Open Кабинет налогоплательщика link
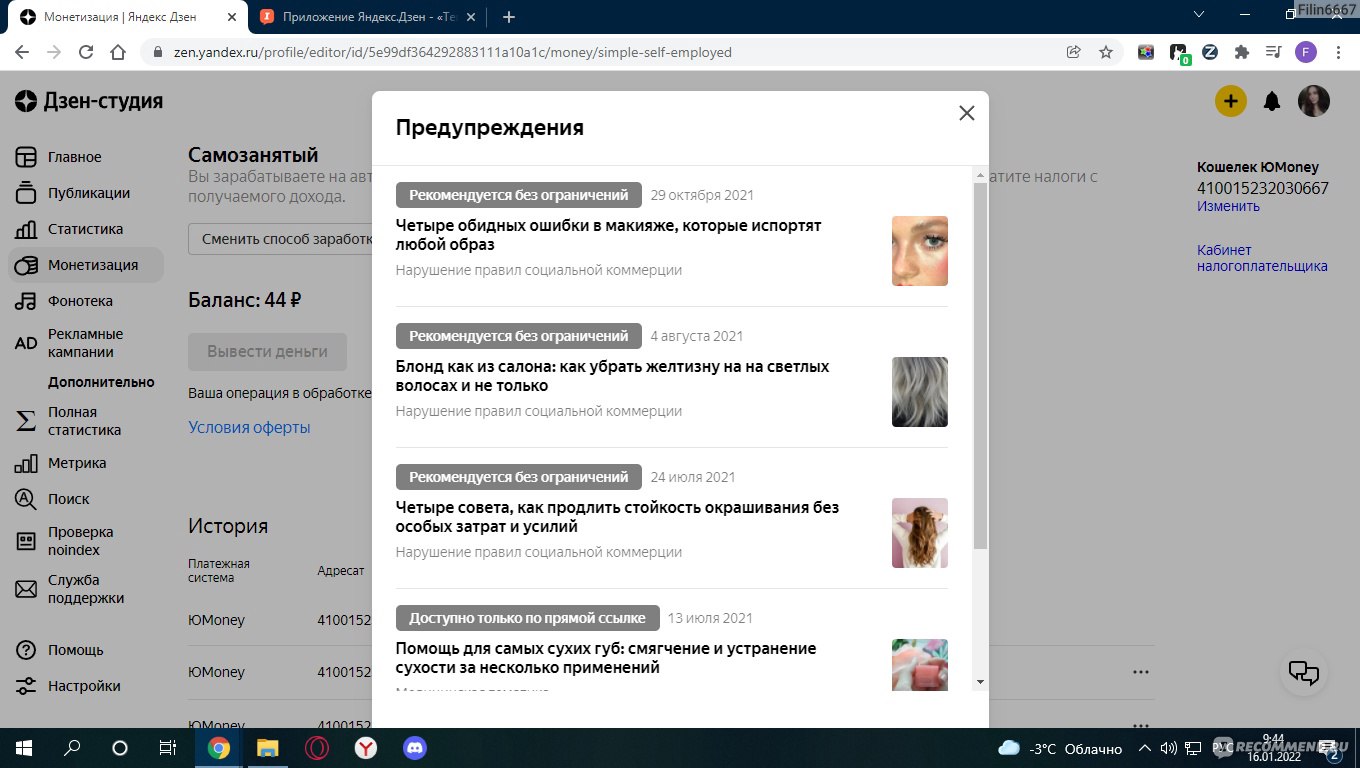 click(1262, 258)
